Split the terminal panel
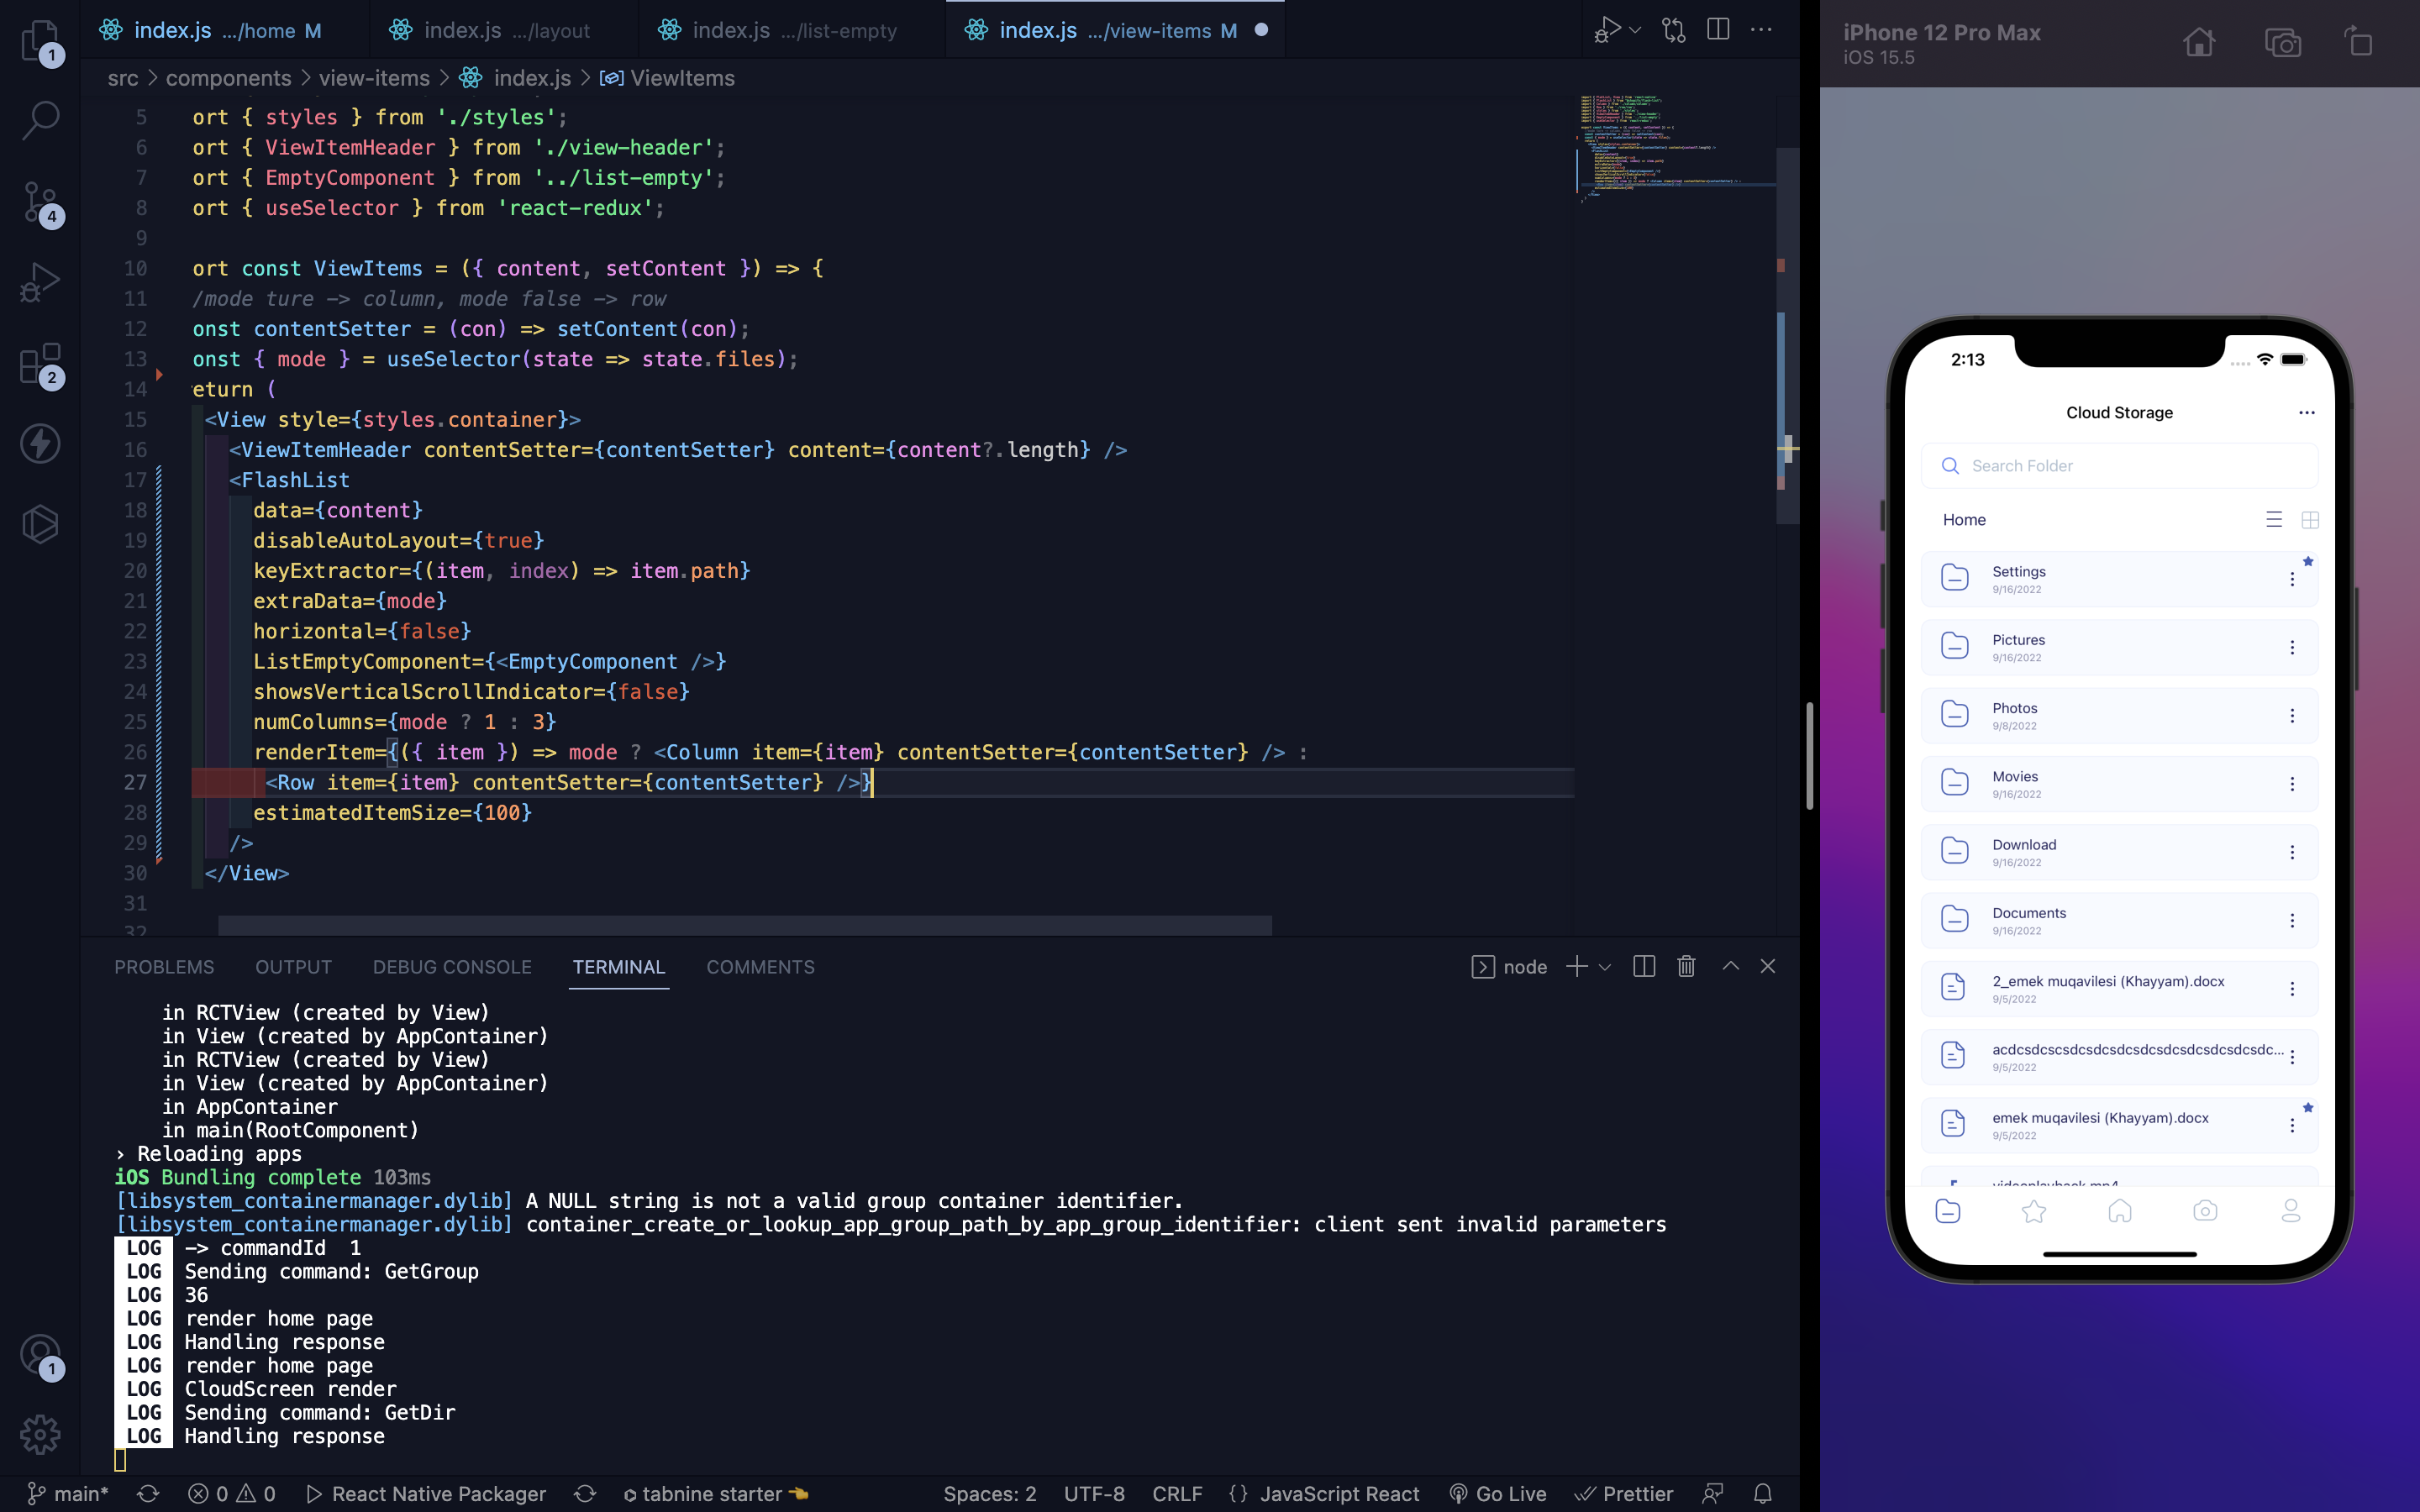The image size is (2420, 1512). [x=1644, y=966]
